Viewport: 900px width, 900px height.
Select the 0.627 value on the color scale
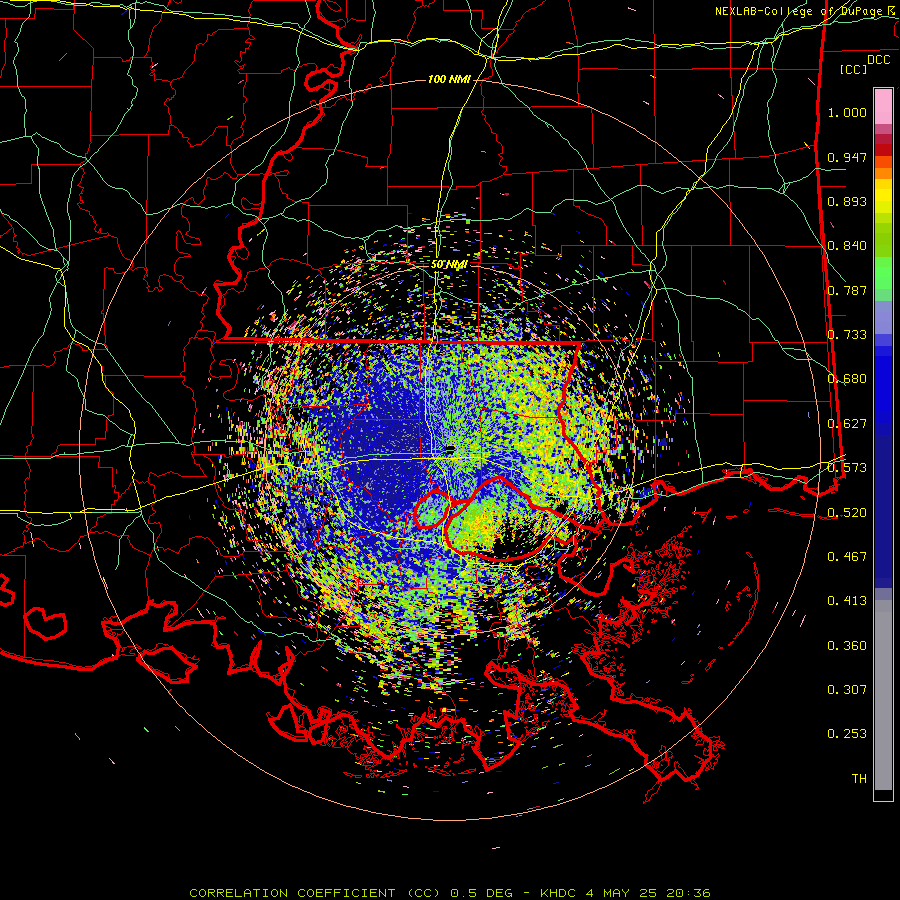(x=847, y=424)
